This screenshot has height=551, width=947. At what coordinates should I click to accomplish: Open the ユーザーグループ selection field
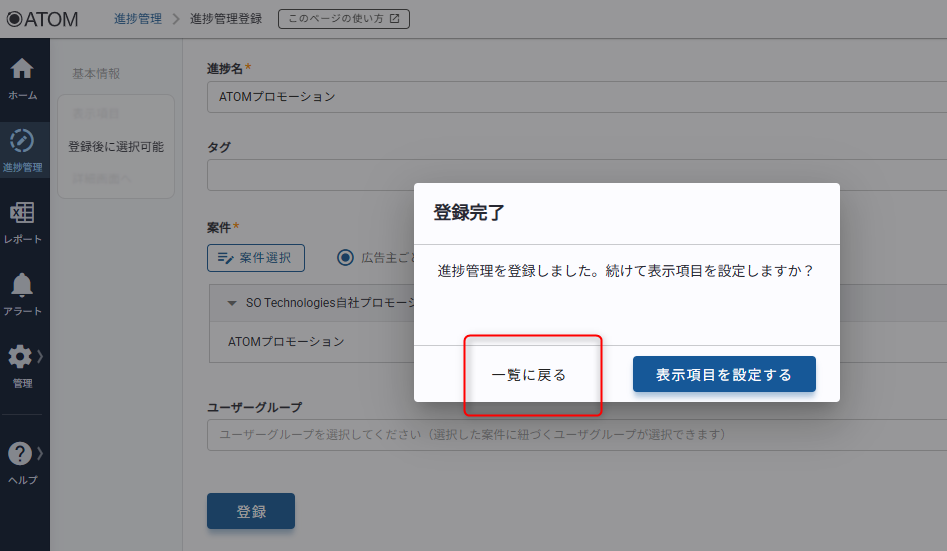click(570, 435)
